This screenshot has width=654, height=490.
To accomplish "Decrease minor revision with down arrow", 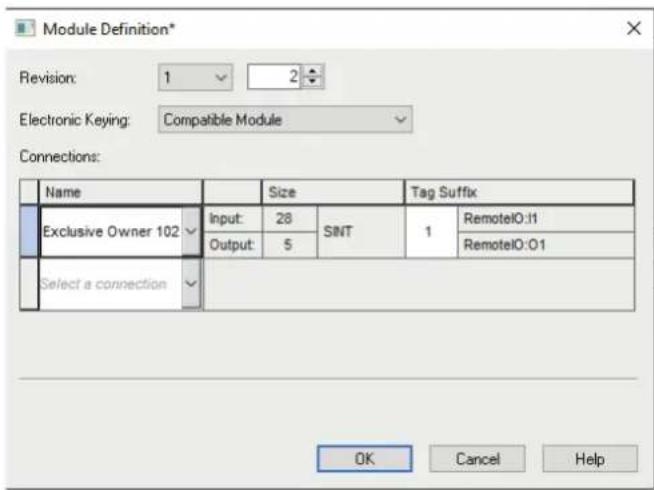I will pos(312,82).
